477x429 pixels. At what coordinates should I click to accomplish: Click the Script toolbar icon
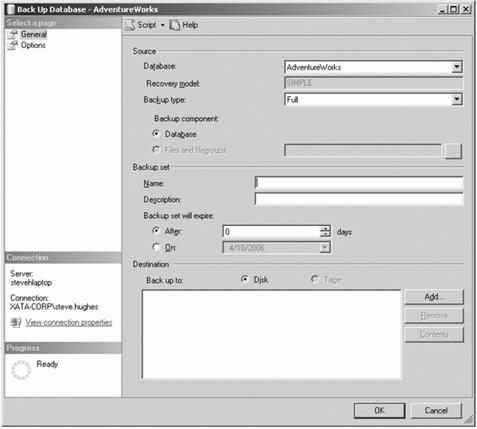(130, 25)
